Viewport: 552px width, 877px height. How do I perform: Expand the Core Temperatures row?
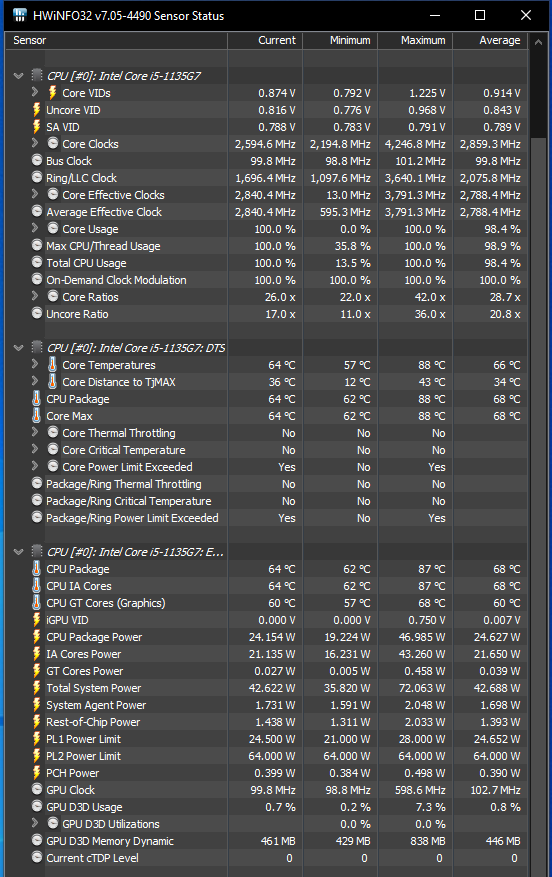point(35,364)
